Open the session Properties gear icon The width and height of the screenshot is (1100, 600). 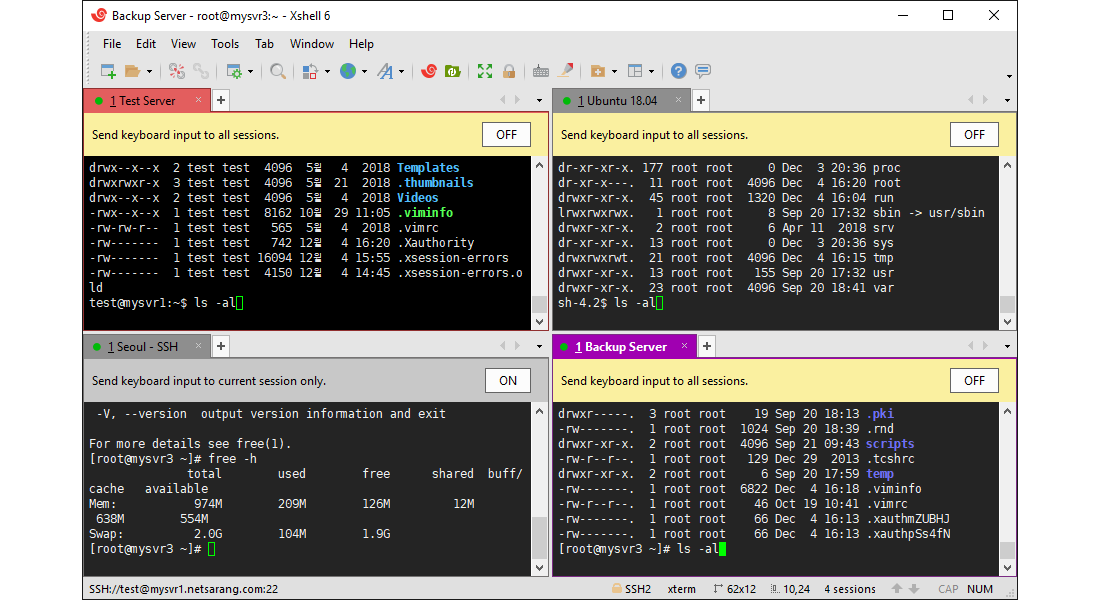(x=234, y=71)
